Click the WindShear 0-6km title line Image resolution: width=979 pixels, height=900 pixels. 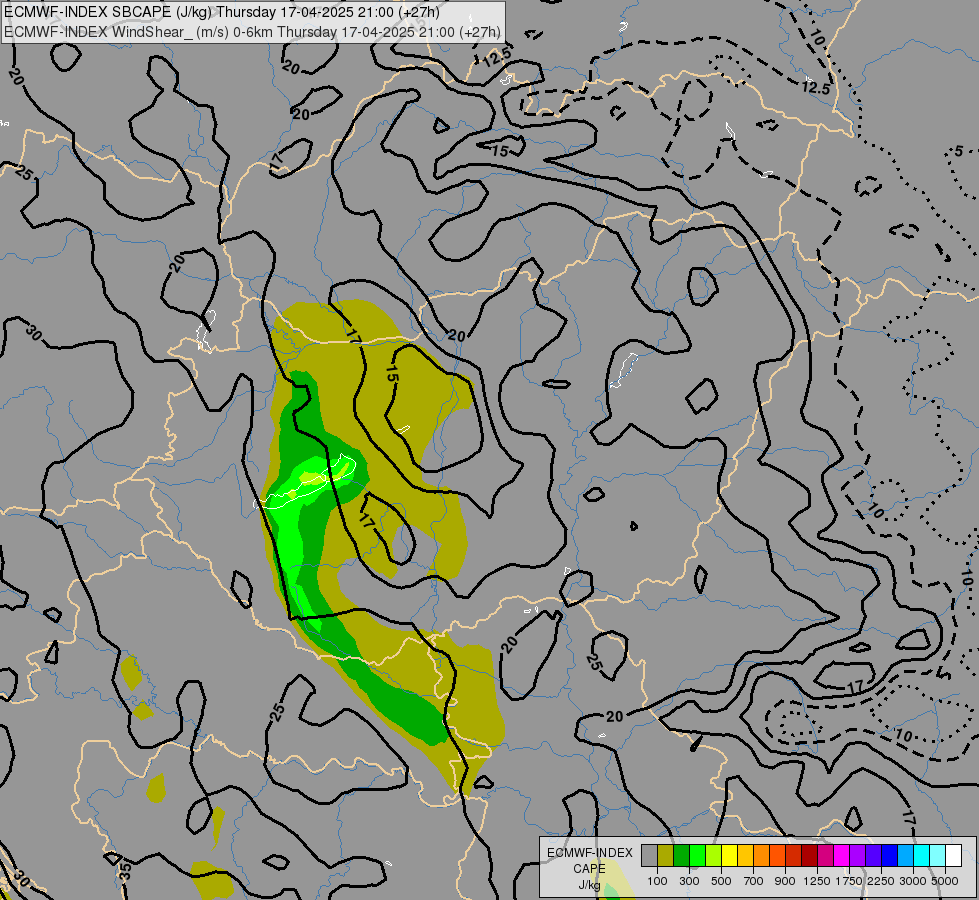(252, 32)
